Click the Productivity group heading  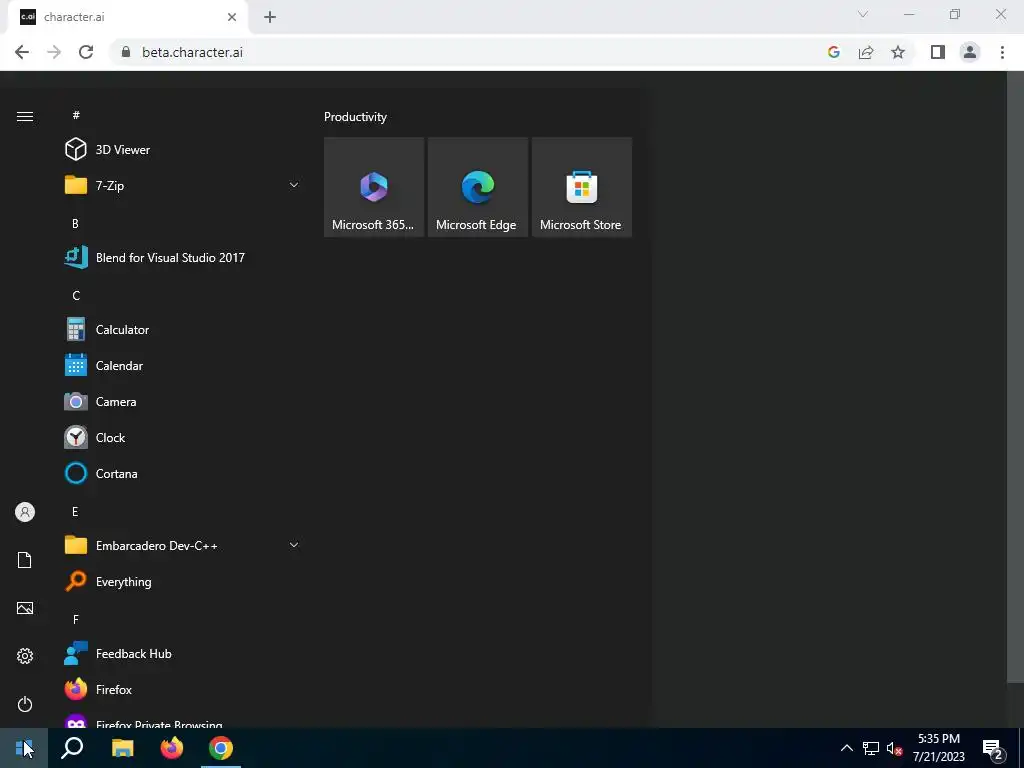point(355,117)
